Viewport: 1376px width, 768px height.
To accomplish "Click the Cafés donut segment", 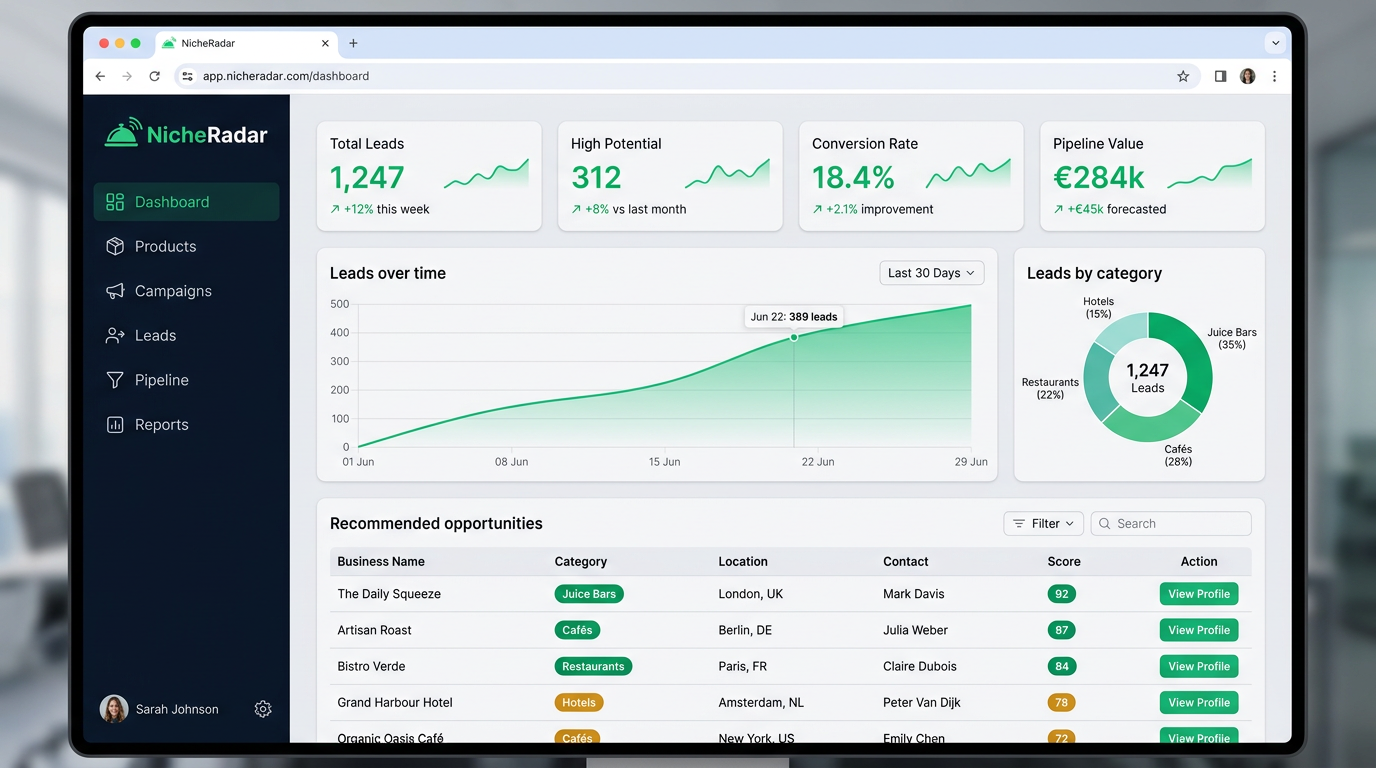I will (x=1152, y=425).
